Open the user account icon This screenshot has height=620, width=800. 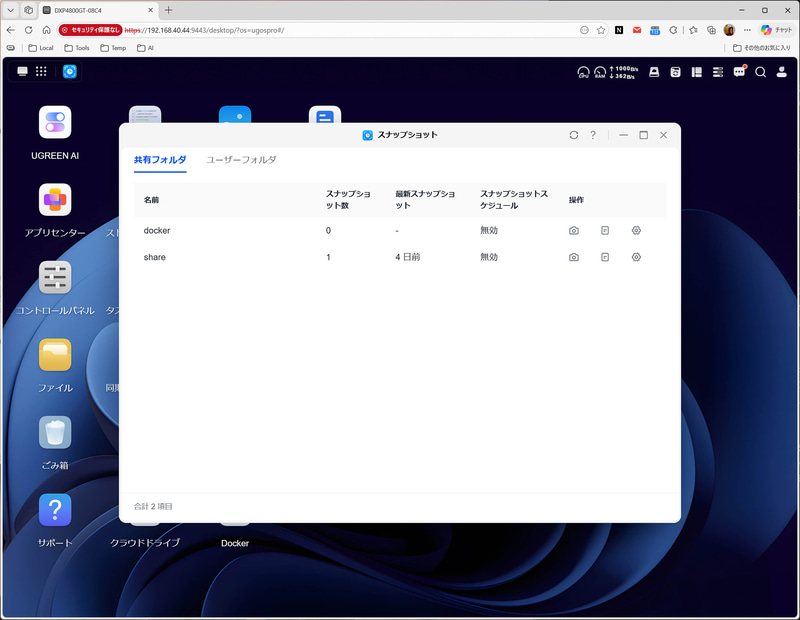click(782, 72)
